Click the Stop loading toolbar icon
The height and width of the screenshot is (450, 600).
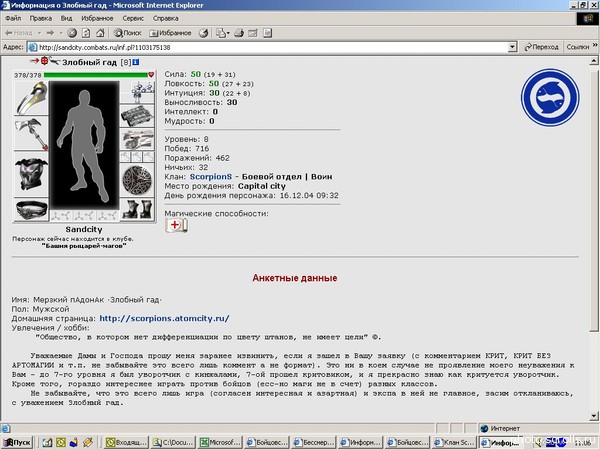(x=72, y=33)
